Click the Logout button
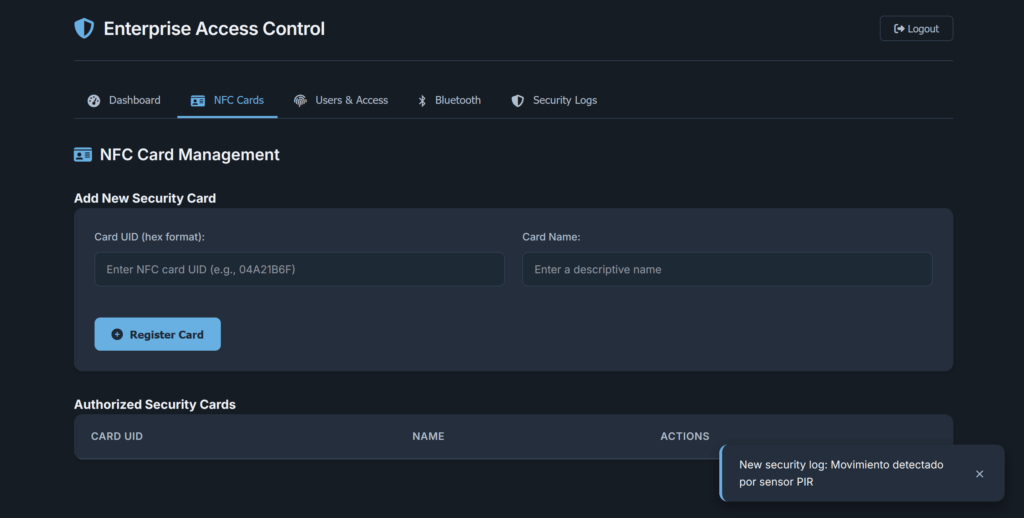 [x=916, y=29]
